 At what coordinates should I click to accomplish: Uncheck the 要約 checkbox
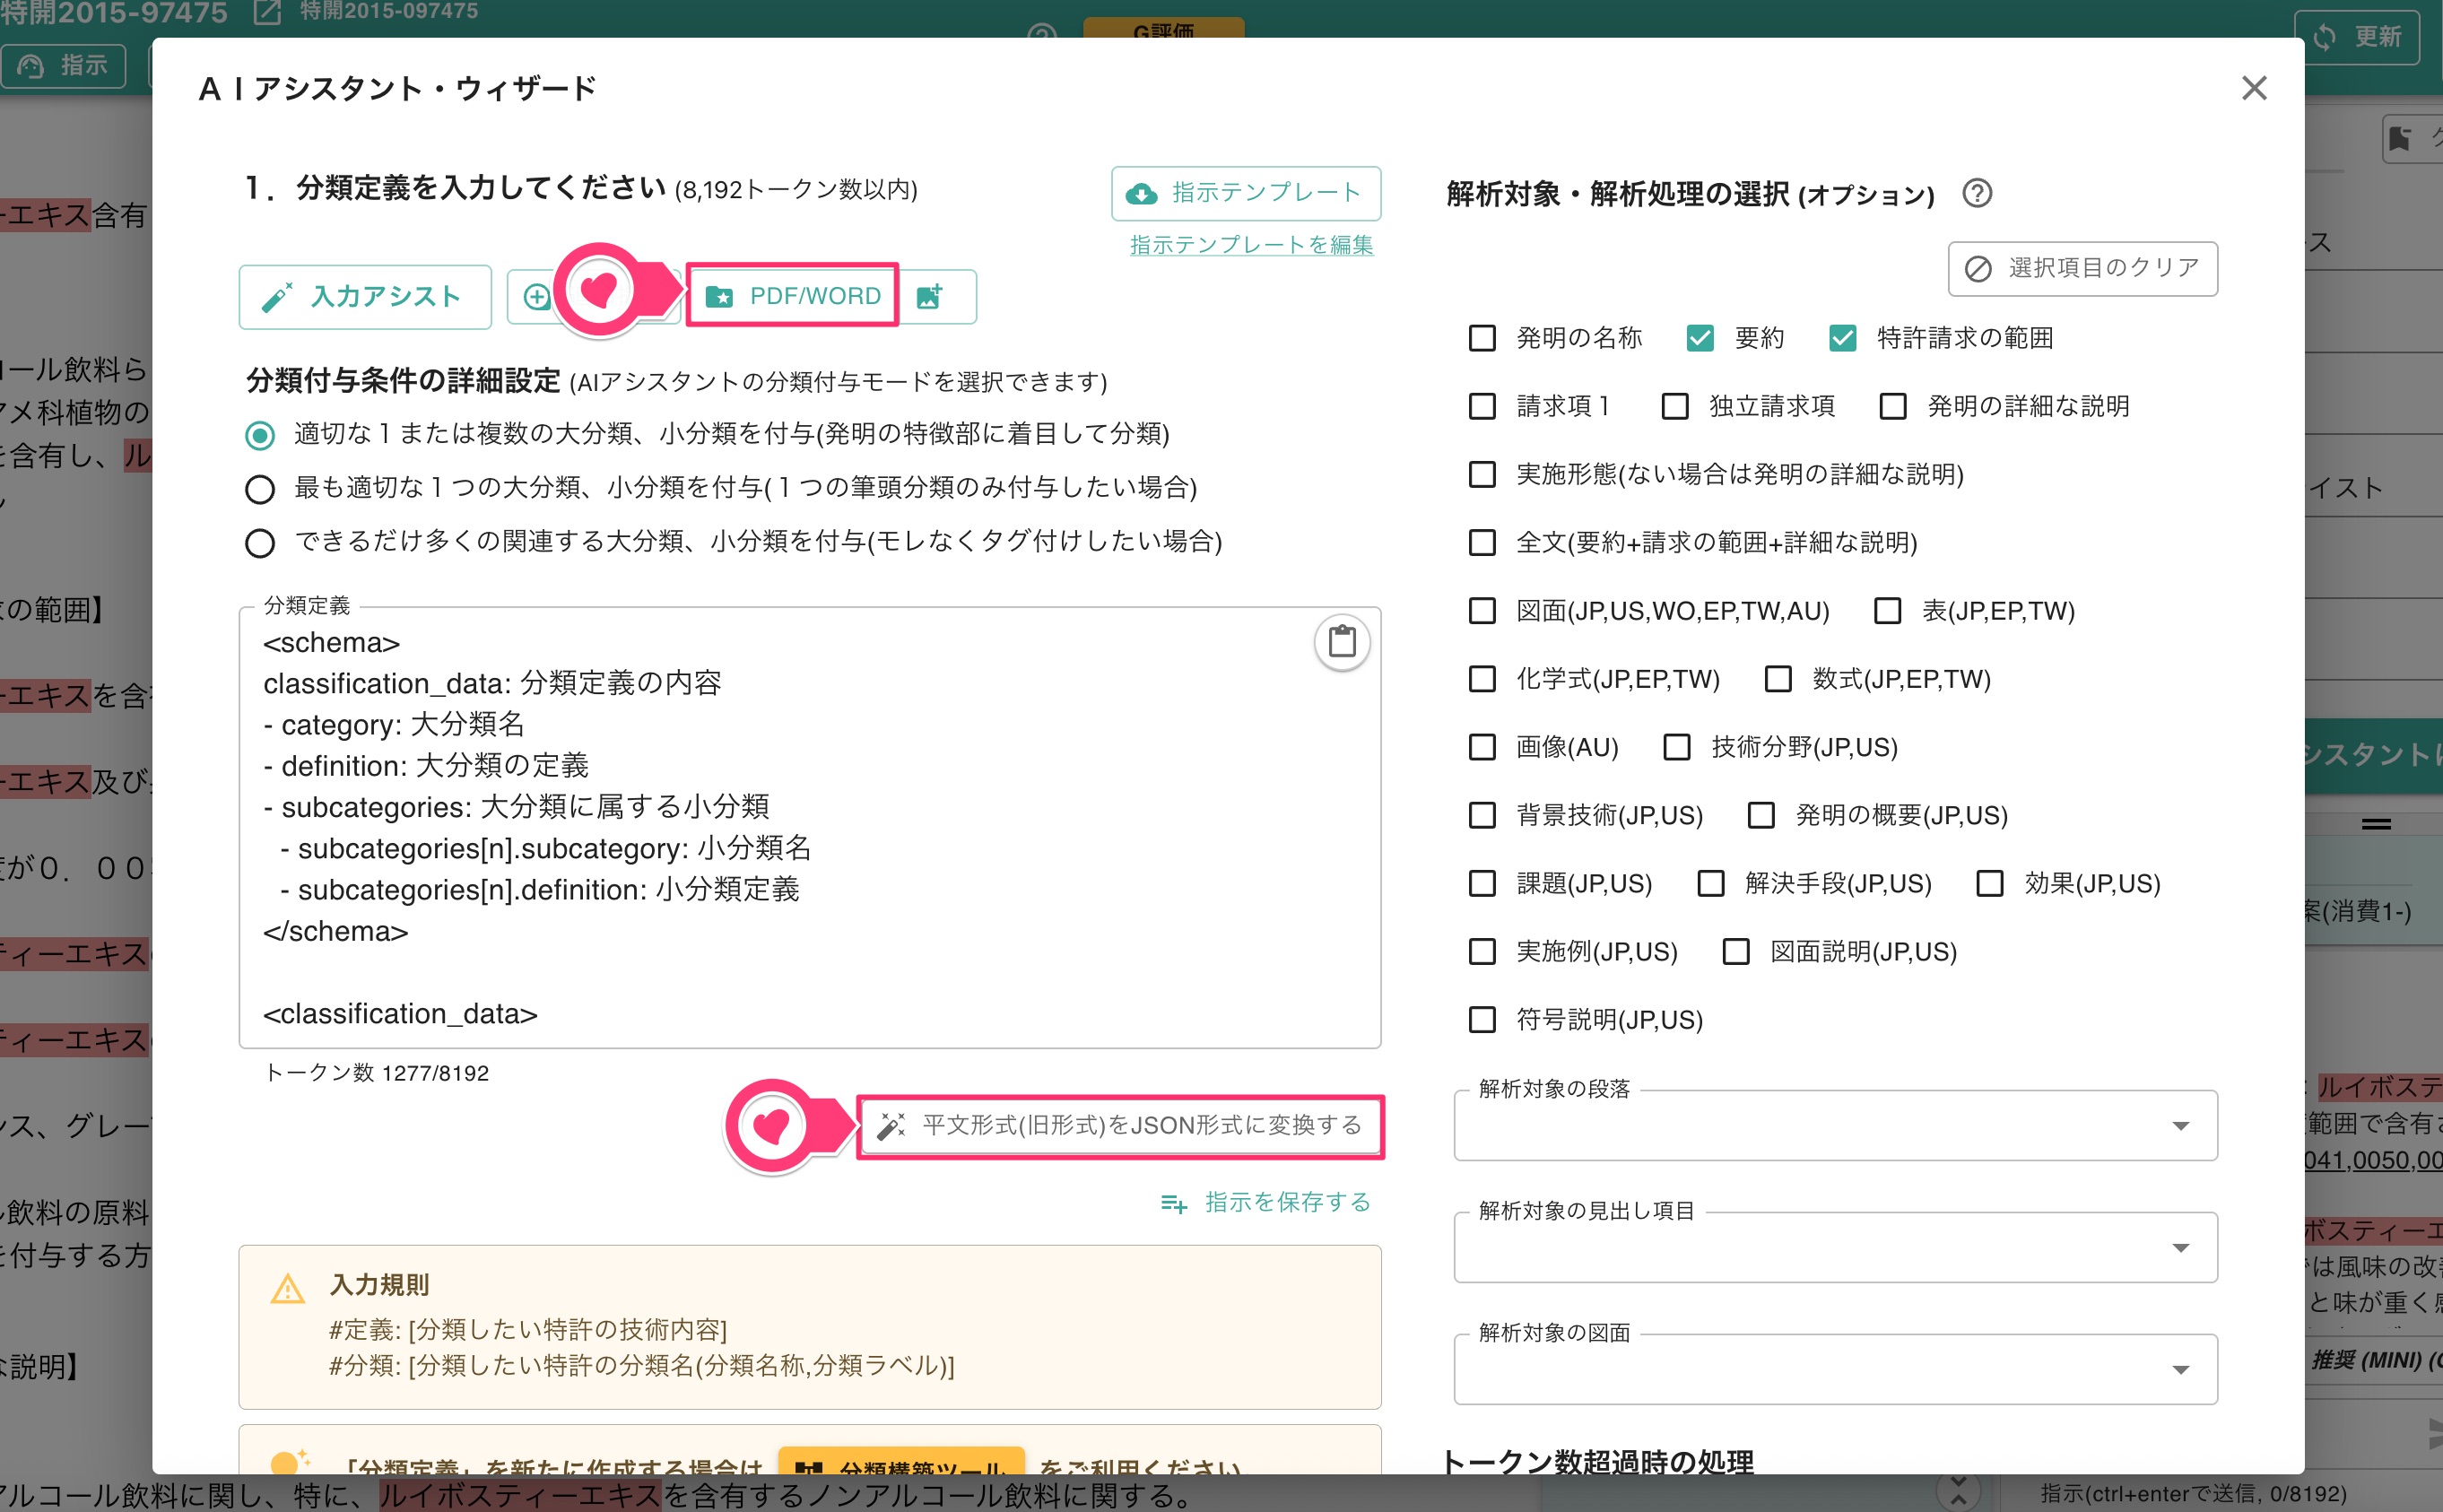point(1701,338)
